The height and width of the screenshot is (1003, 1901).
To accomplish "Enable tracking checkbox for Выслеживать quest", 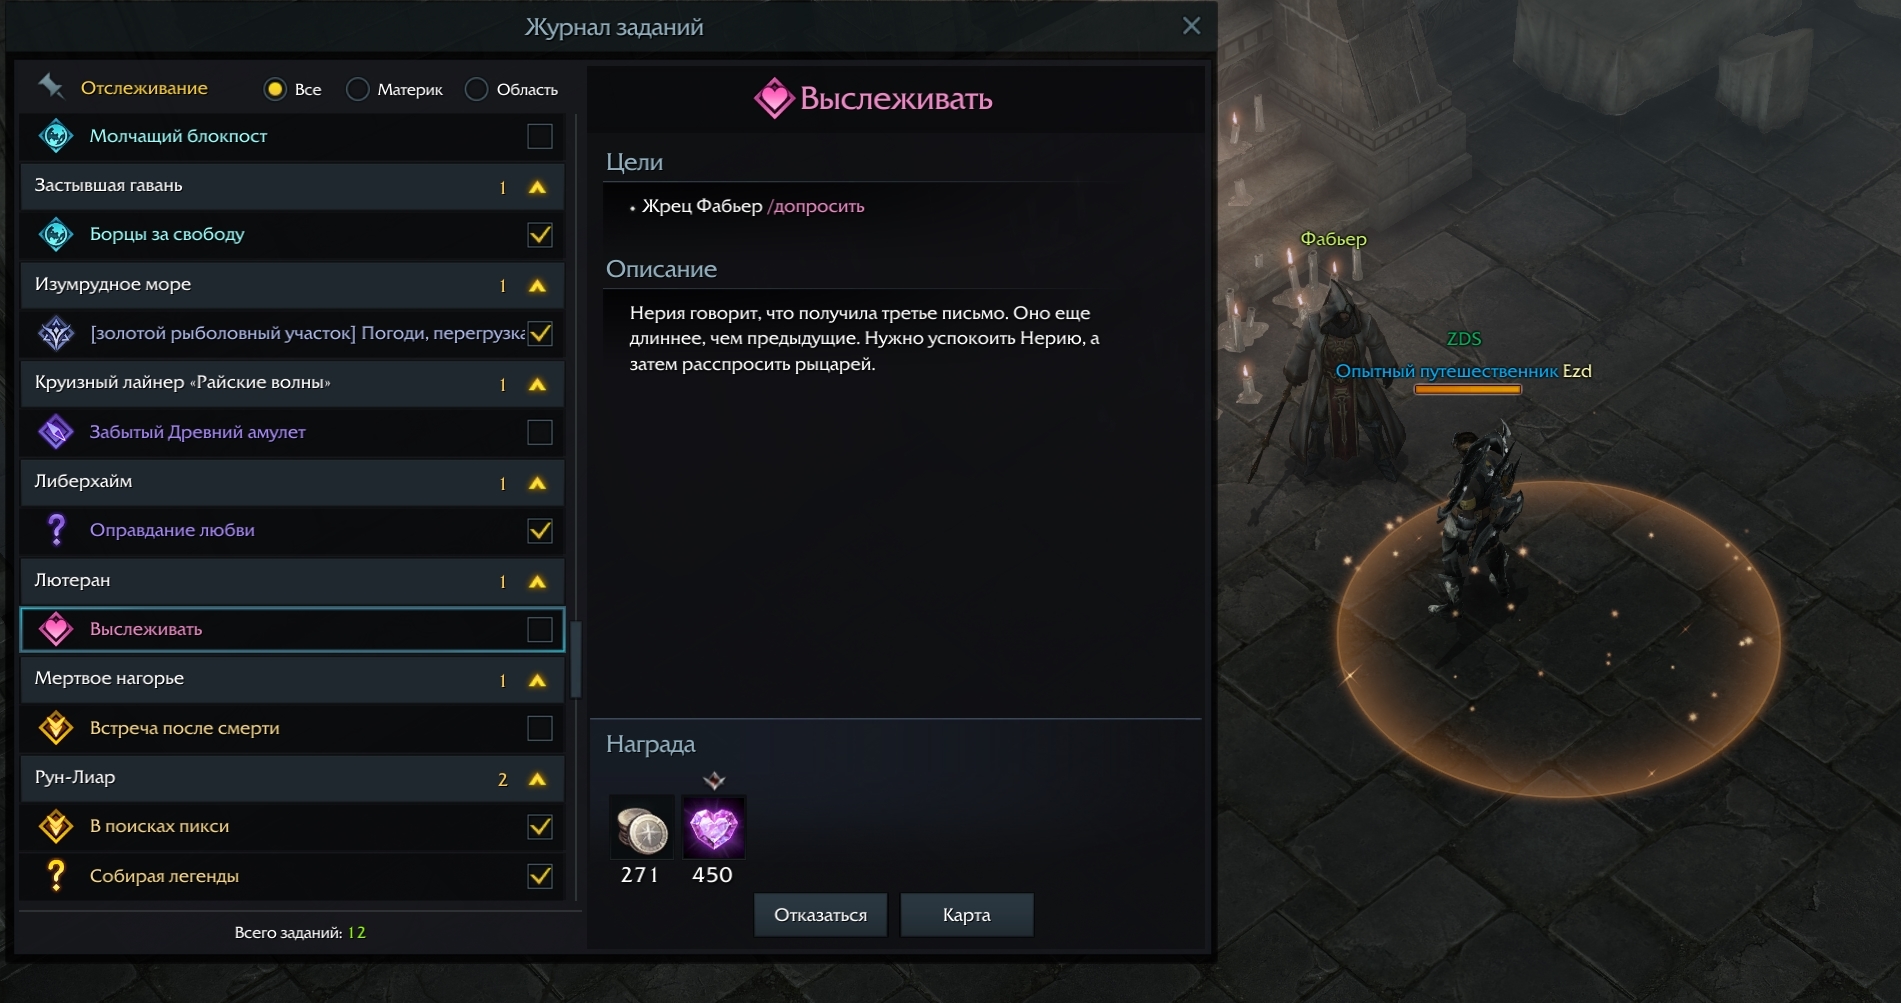I will coord(540,629).
